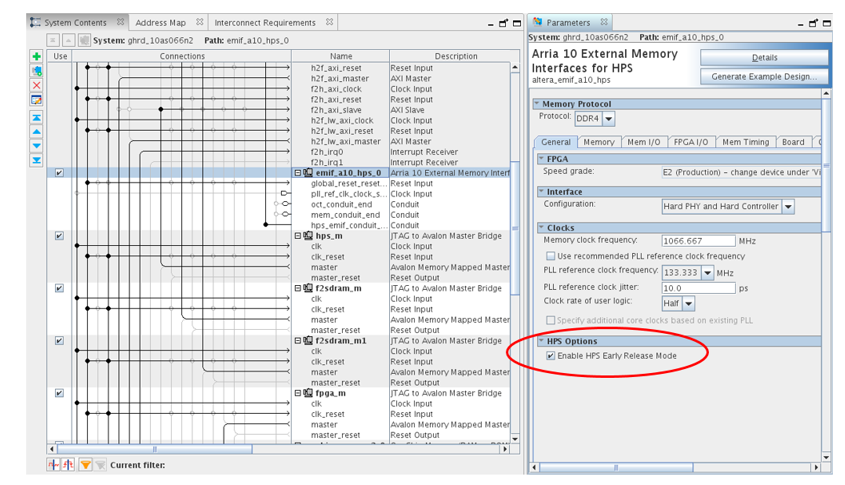Open the Board tab
The image size is (845, 485).
click(793, 142)
